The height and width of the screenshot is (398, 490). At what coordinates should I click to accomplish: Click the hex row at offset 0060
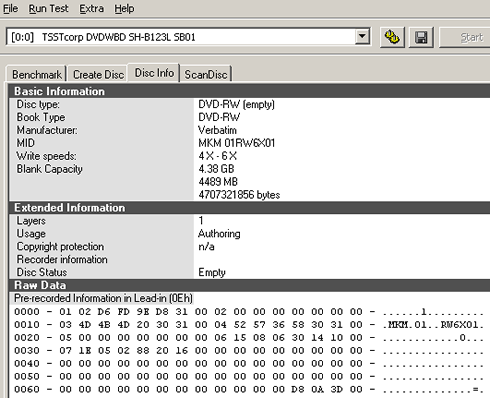[x=249, y=389]
